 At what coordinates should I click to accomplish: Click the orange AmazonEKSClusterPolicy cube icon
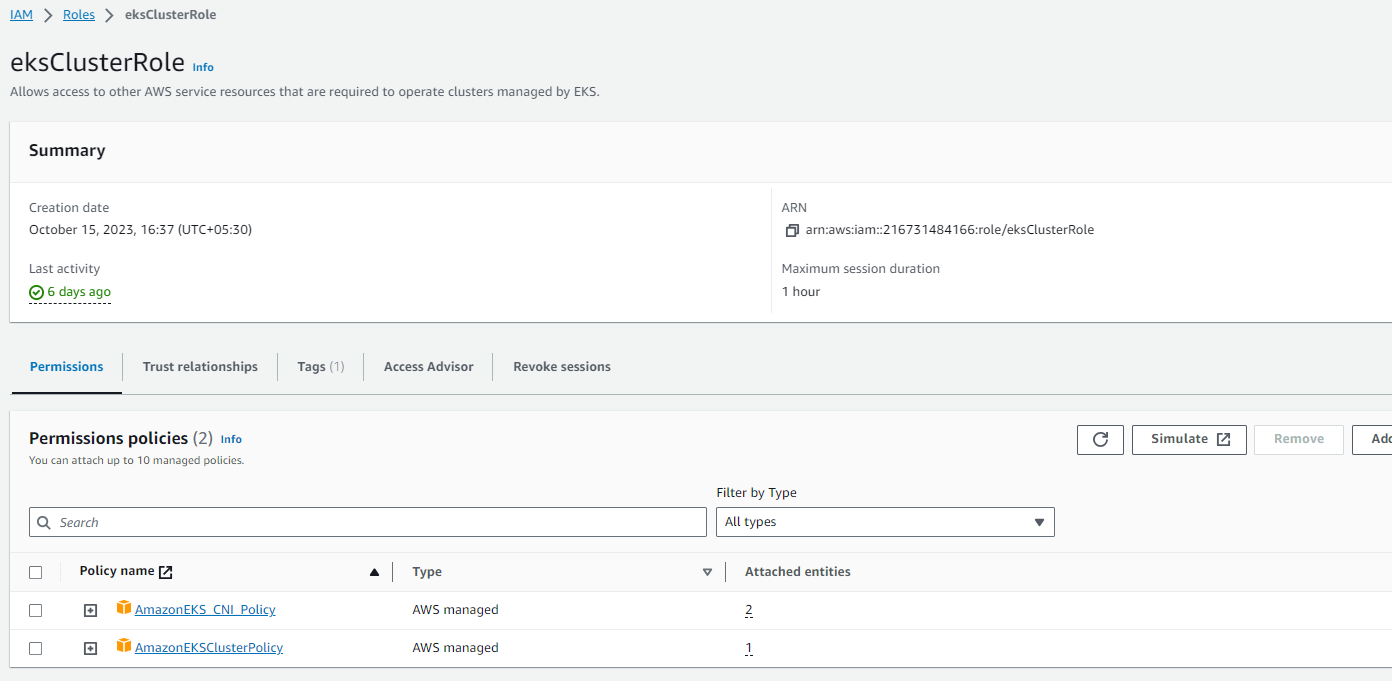coord(124,646)
